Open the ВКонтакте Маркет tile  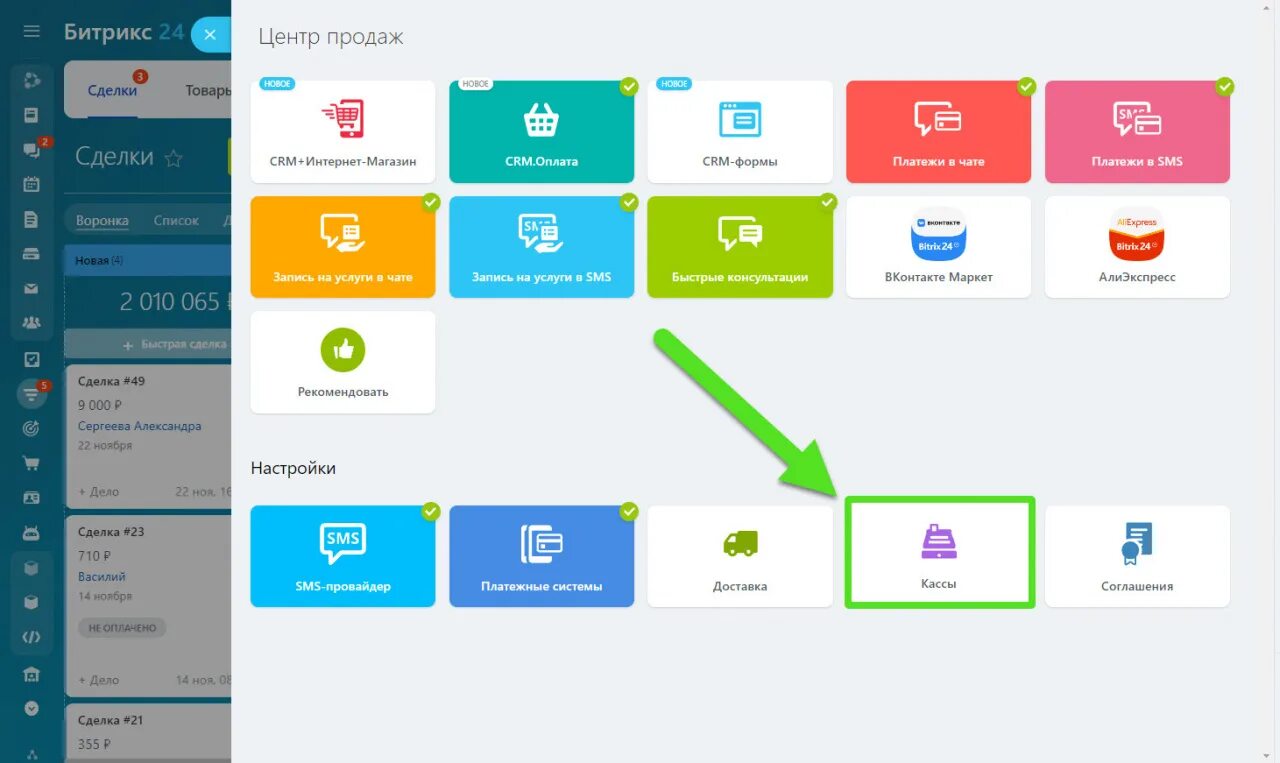click(x=938, y=247)
